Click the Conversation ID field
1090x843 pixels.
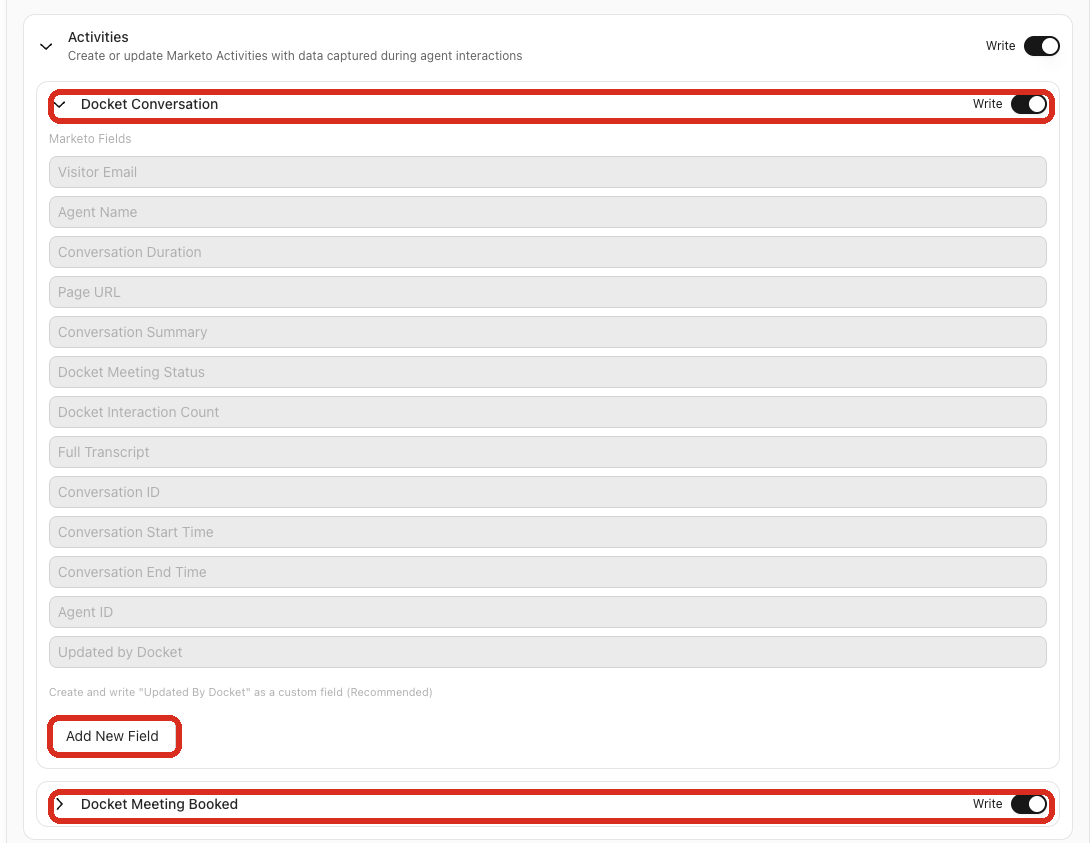click(x=548, y=492)
